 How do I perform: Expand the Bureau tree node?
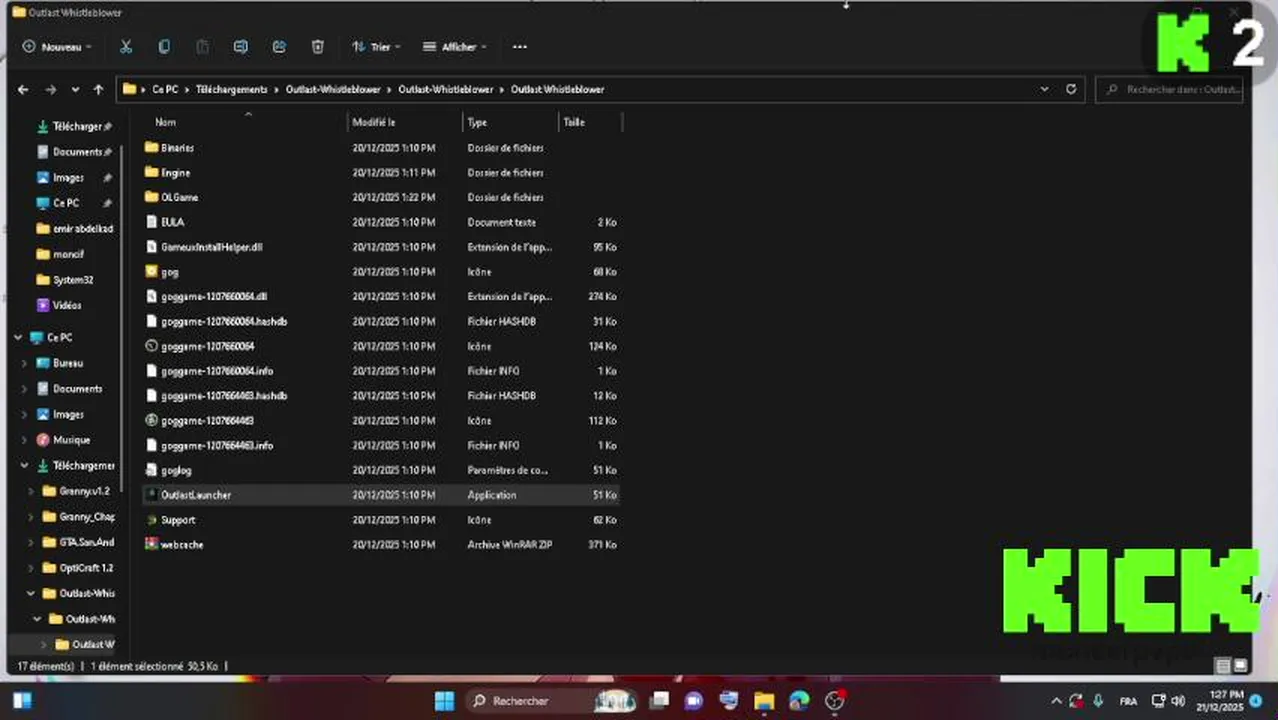coord(25,364)
